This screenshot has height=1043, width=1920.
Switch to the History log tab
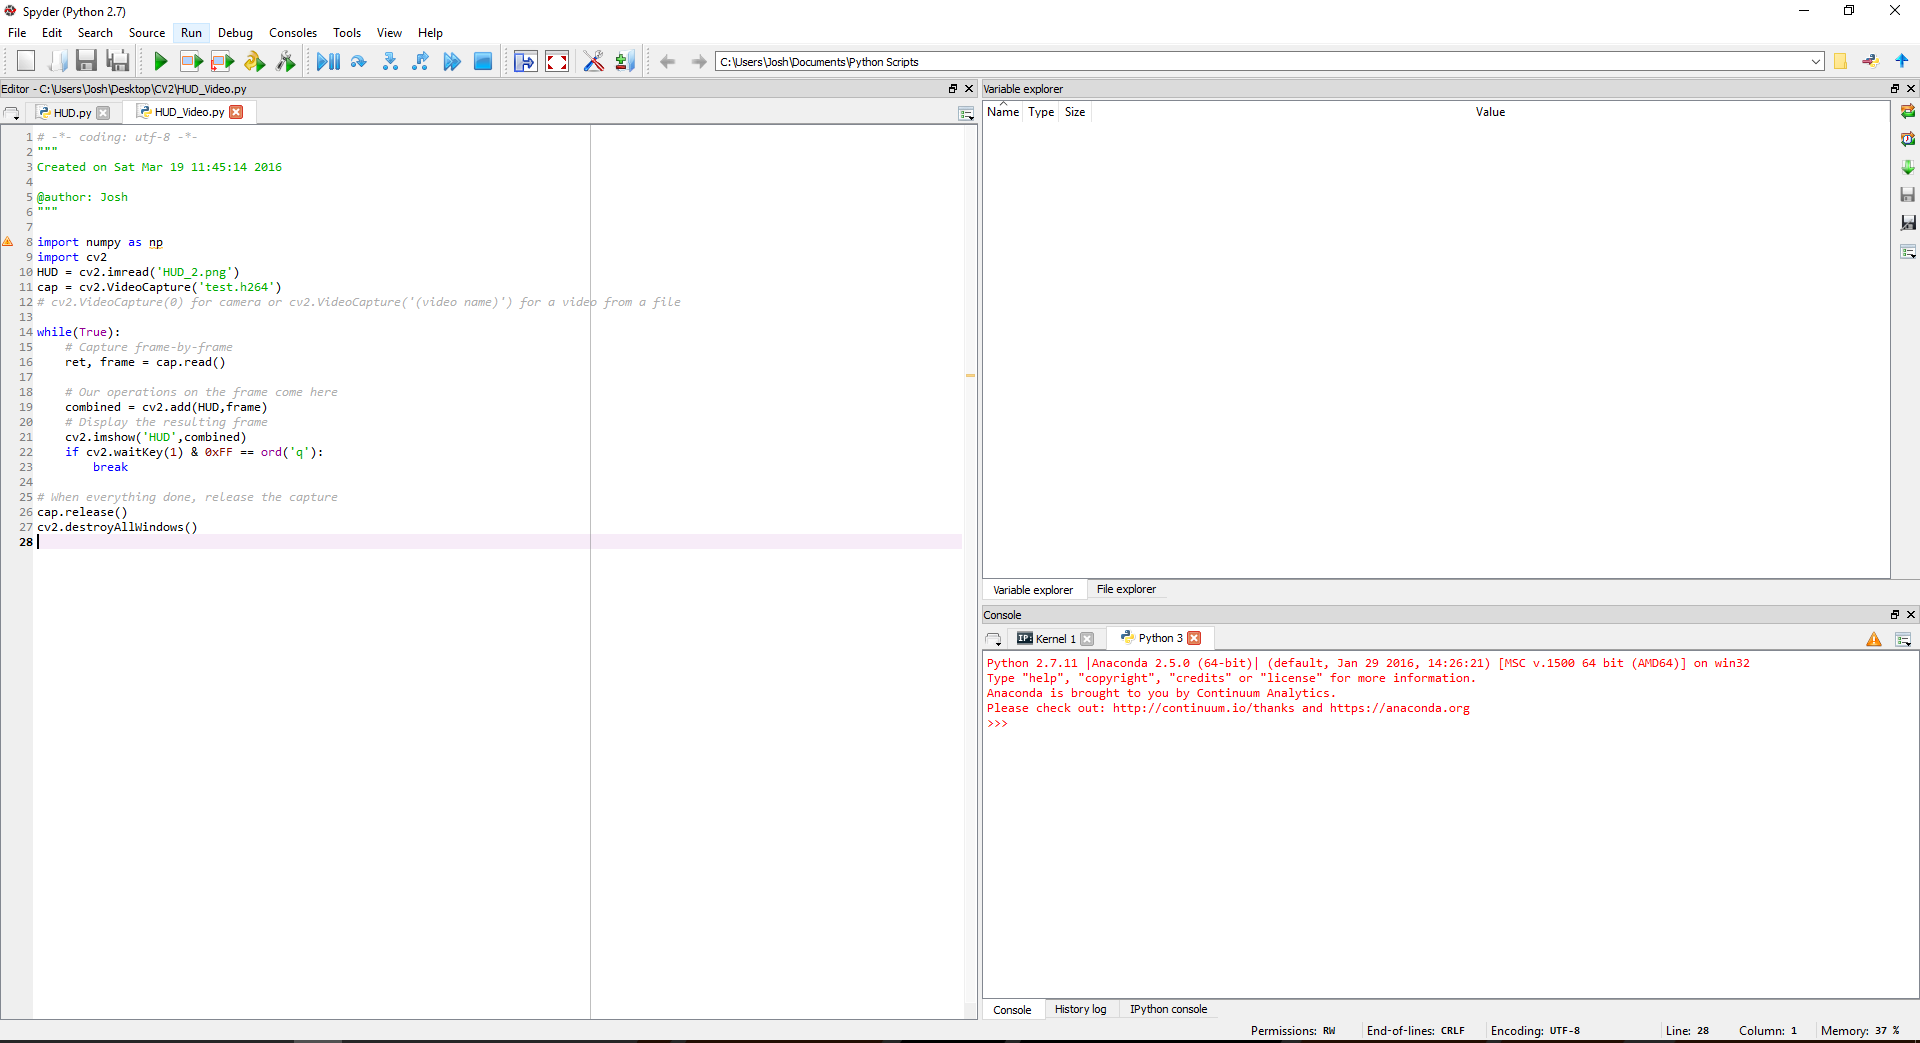point(1080,1010)
